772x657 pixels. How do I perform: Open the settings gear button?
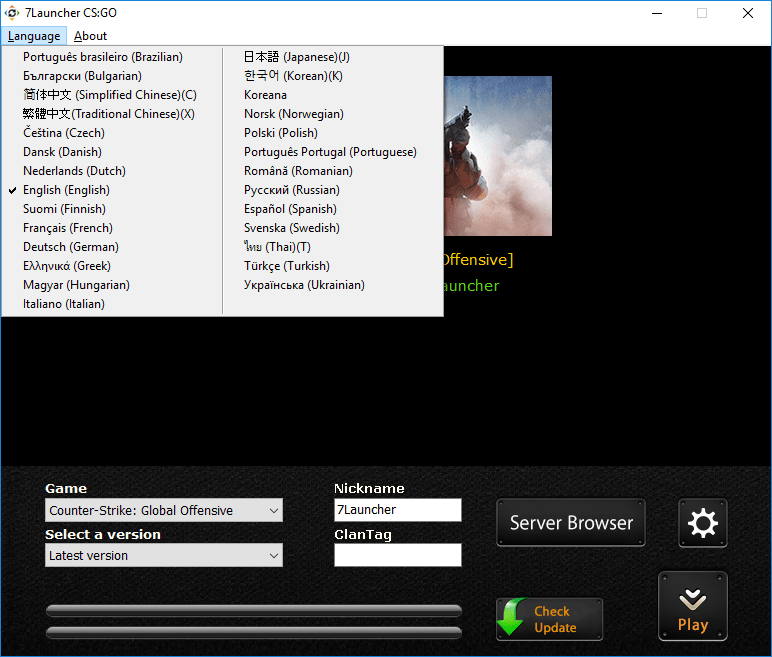[703, 523]
